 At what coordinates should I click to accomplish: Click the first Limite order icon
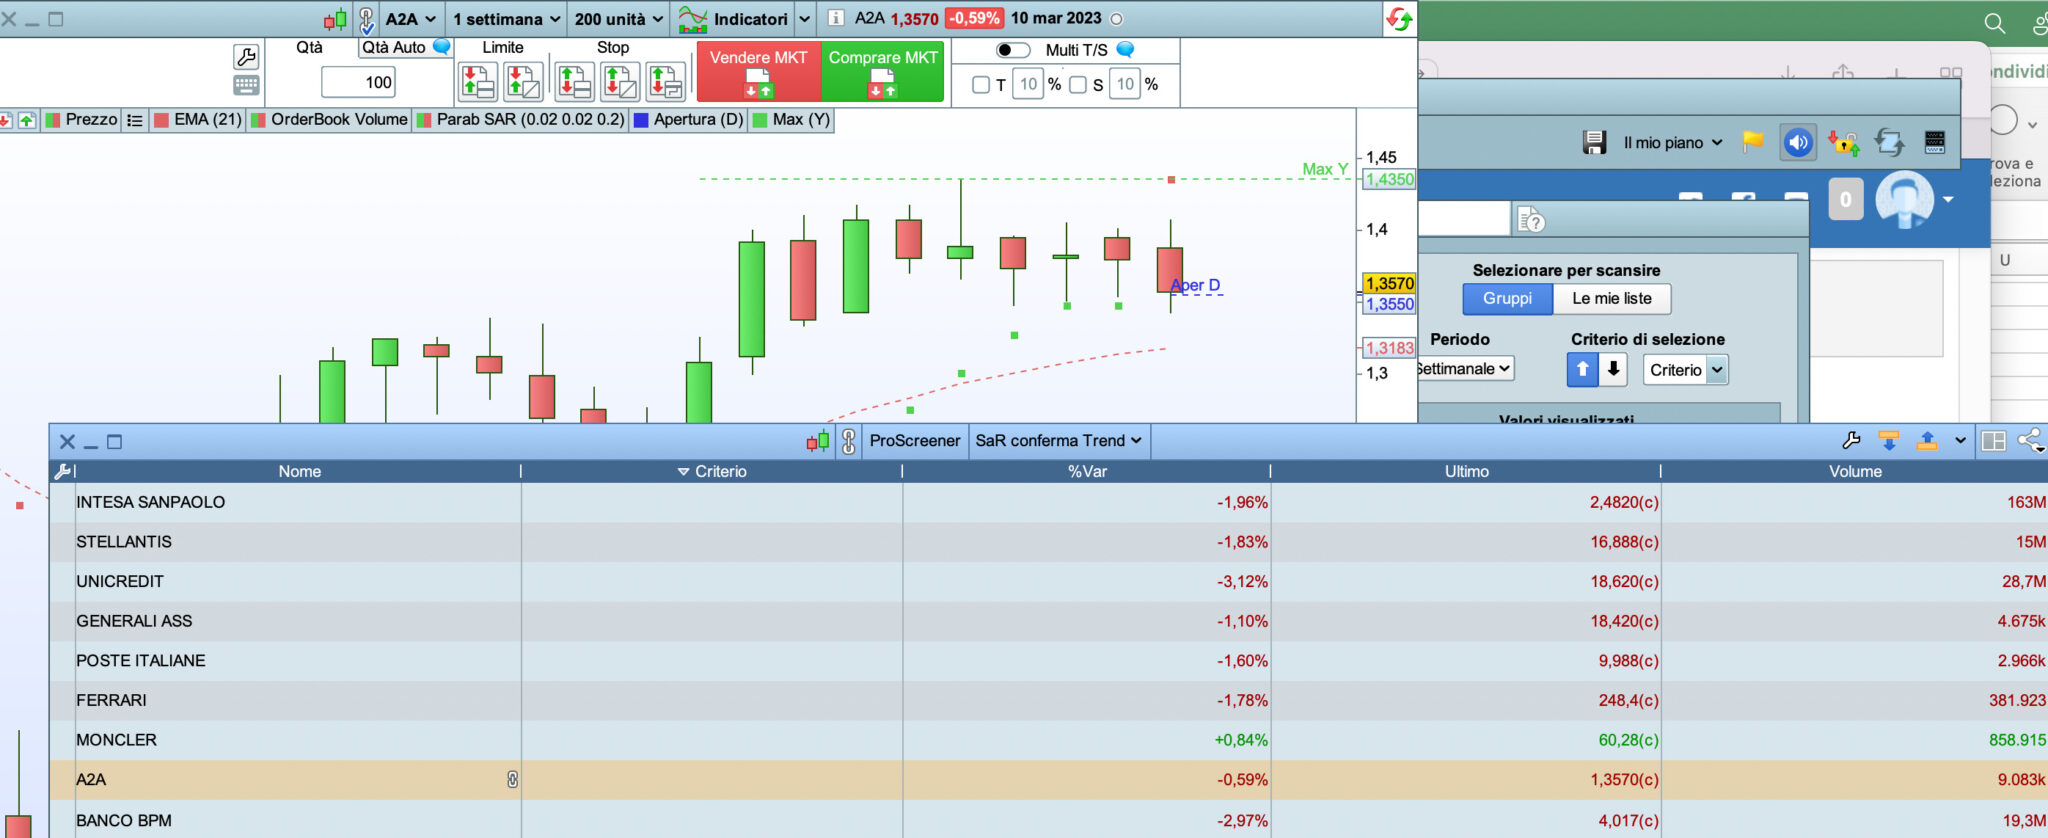click(478, 82)
